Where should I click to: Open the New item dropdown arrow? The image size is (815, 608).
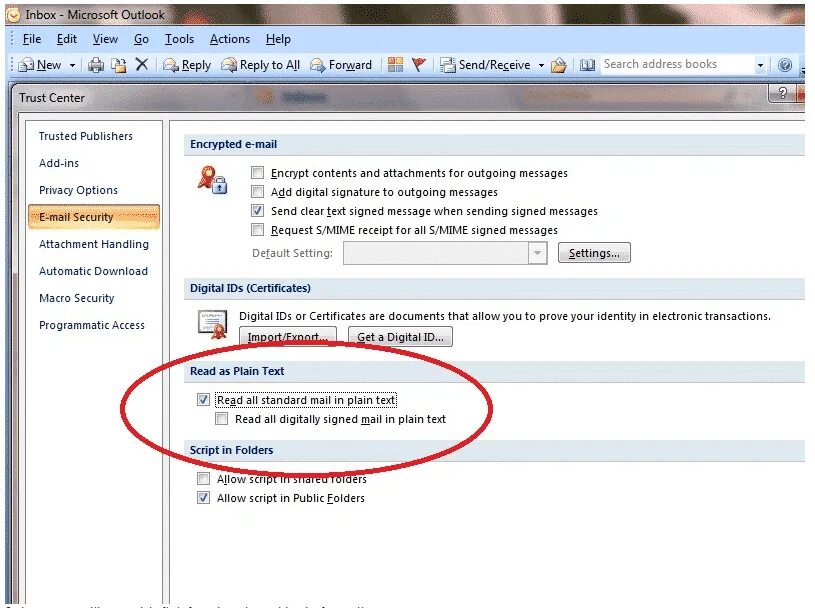click(x=72, y=65)
